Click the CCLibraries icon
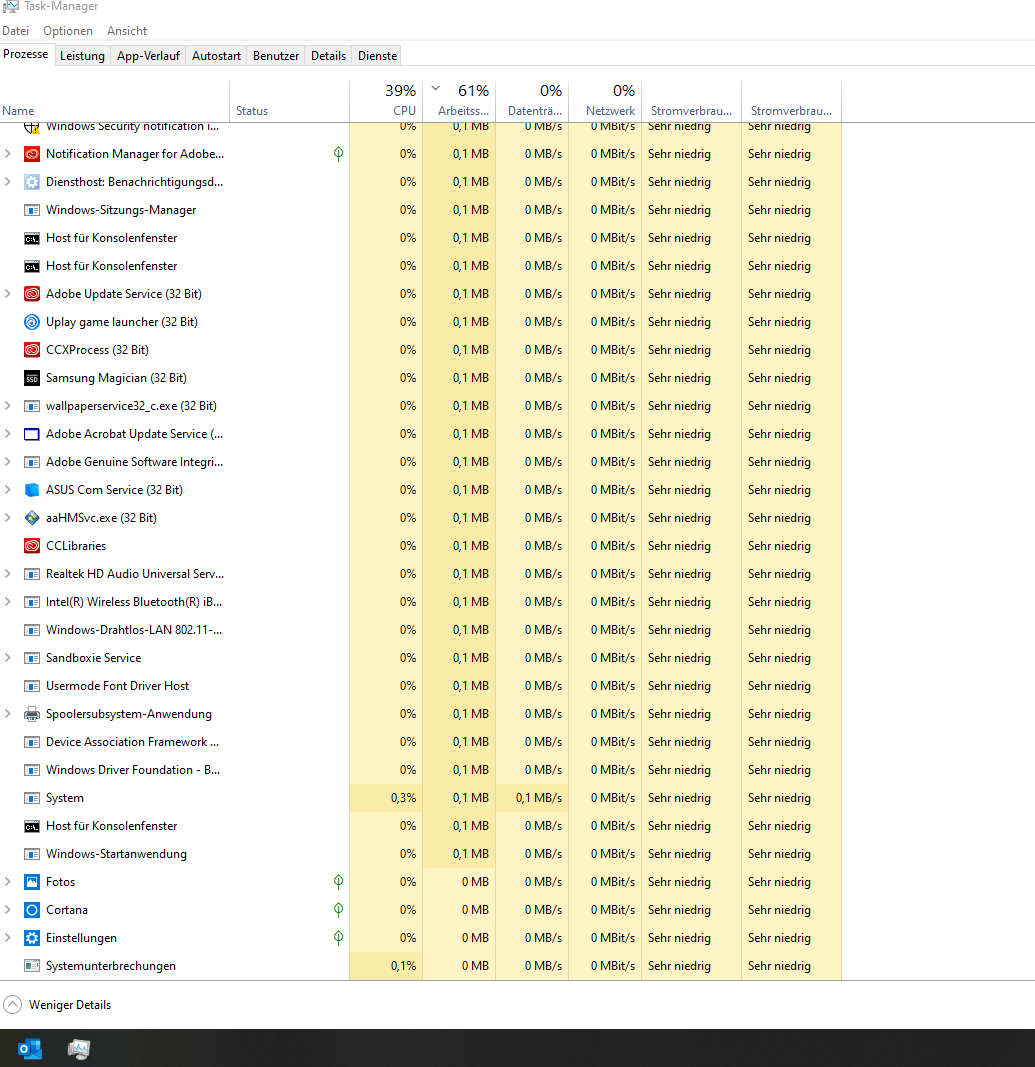Viewport: 1035px width, 1067px height. point(31,546)
